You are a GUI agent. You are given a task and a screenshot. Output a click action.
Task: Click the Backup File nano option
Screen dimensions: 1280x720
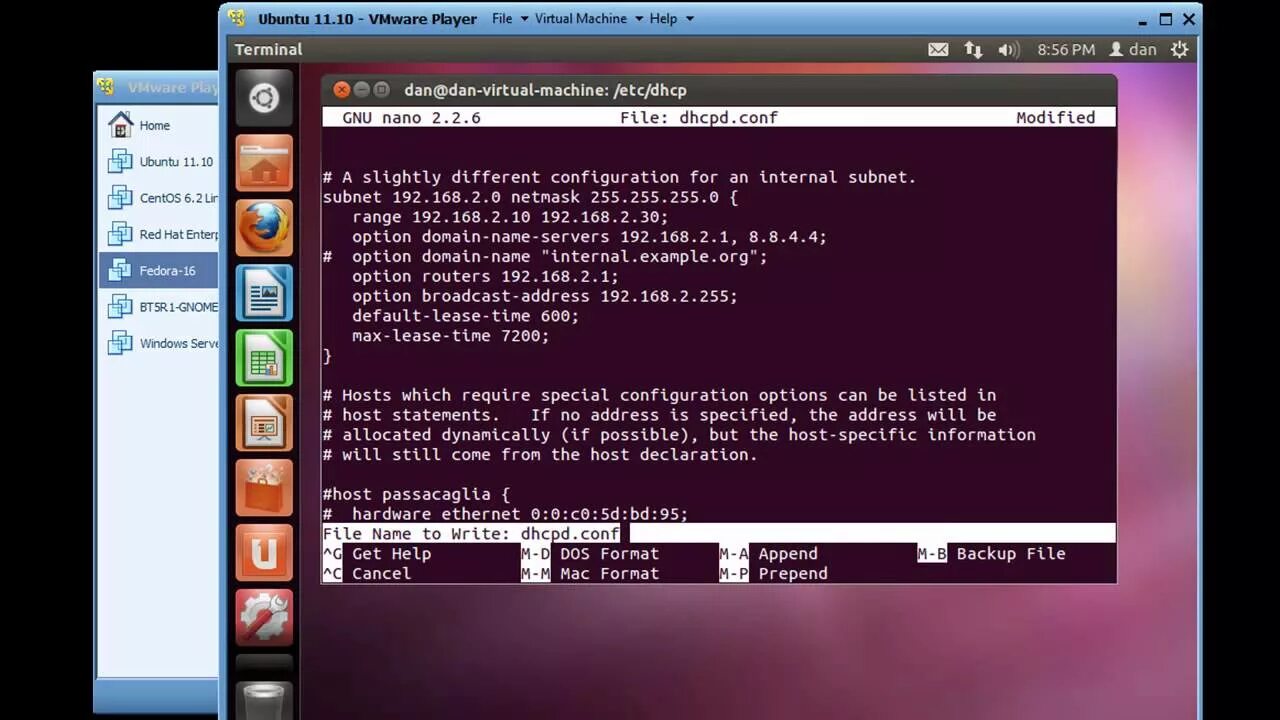(x=992, y=553)
